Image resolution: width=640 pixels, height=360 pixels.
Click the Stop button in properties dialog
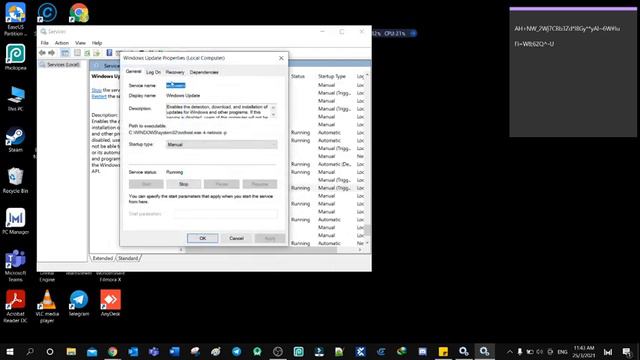click(x=184, y=184)
